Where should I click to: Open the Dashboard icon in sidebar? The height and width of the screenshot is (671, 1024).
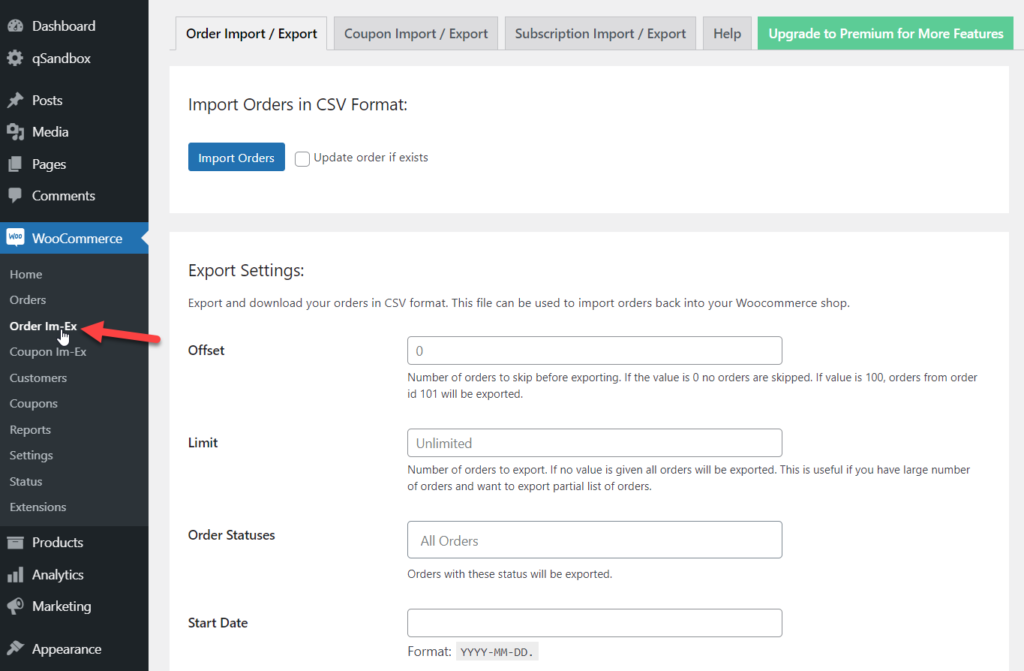15,26
